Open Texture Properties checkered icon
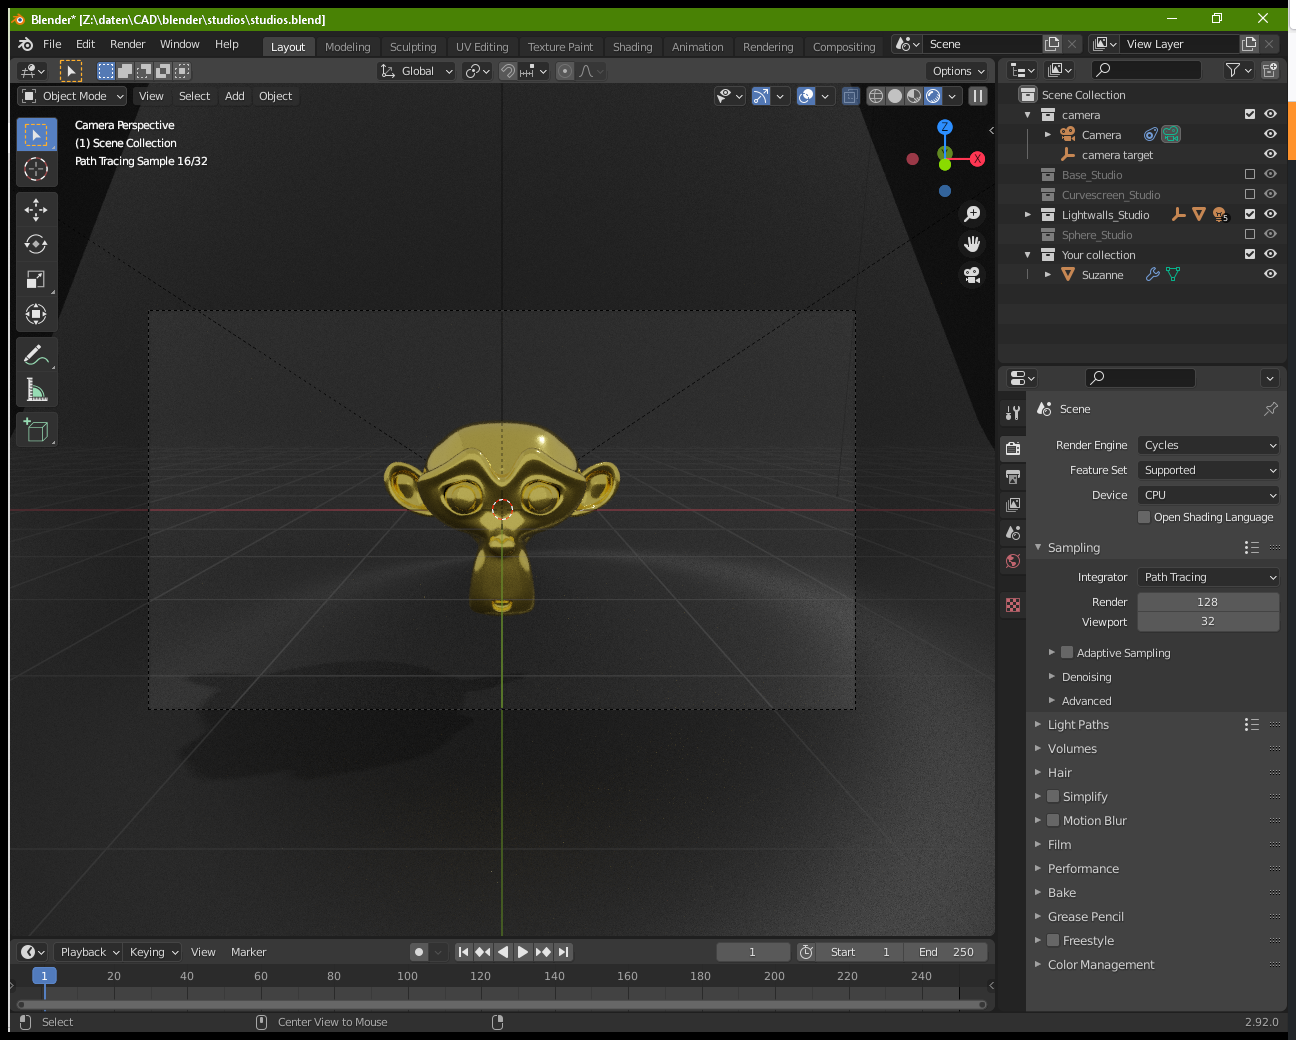This screenshot has height=1040, width=1296. tap(1013, 605)
